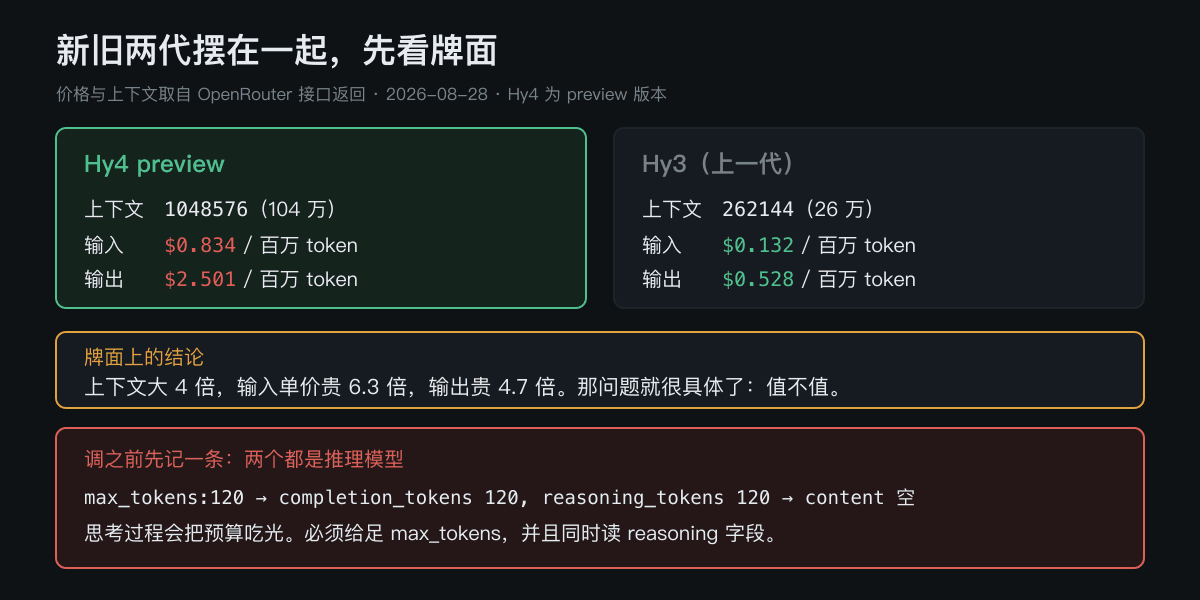Click the line starting 思考过程会把预算吃光
1200x600 pixels.
point(431,534)
